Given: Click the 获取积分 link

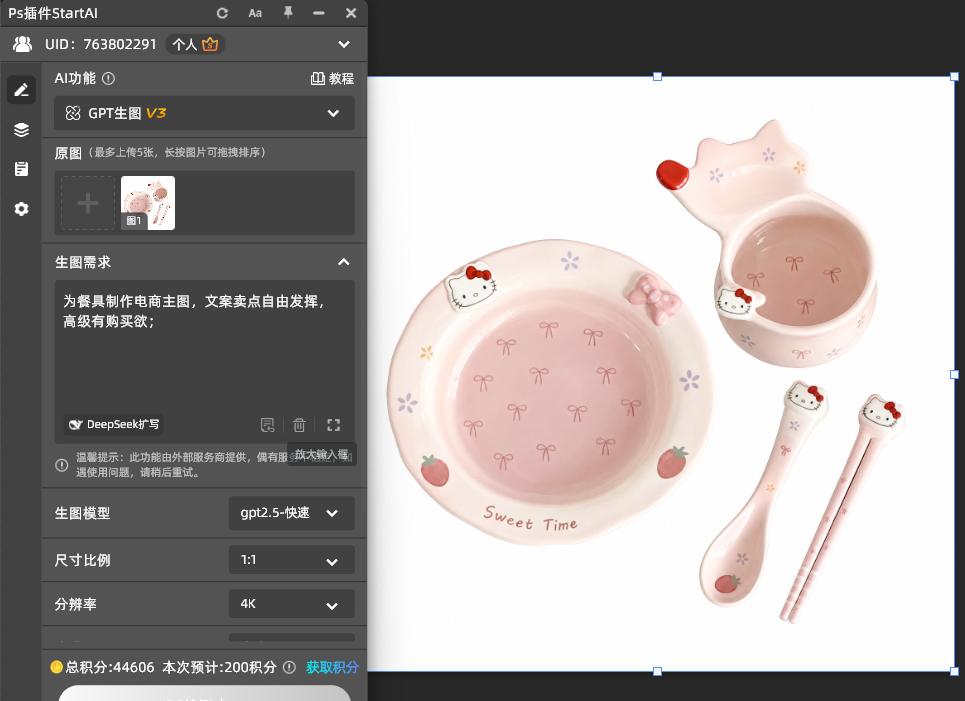Looking at the screenshot, I should click(332, 667).
